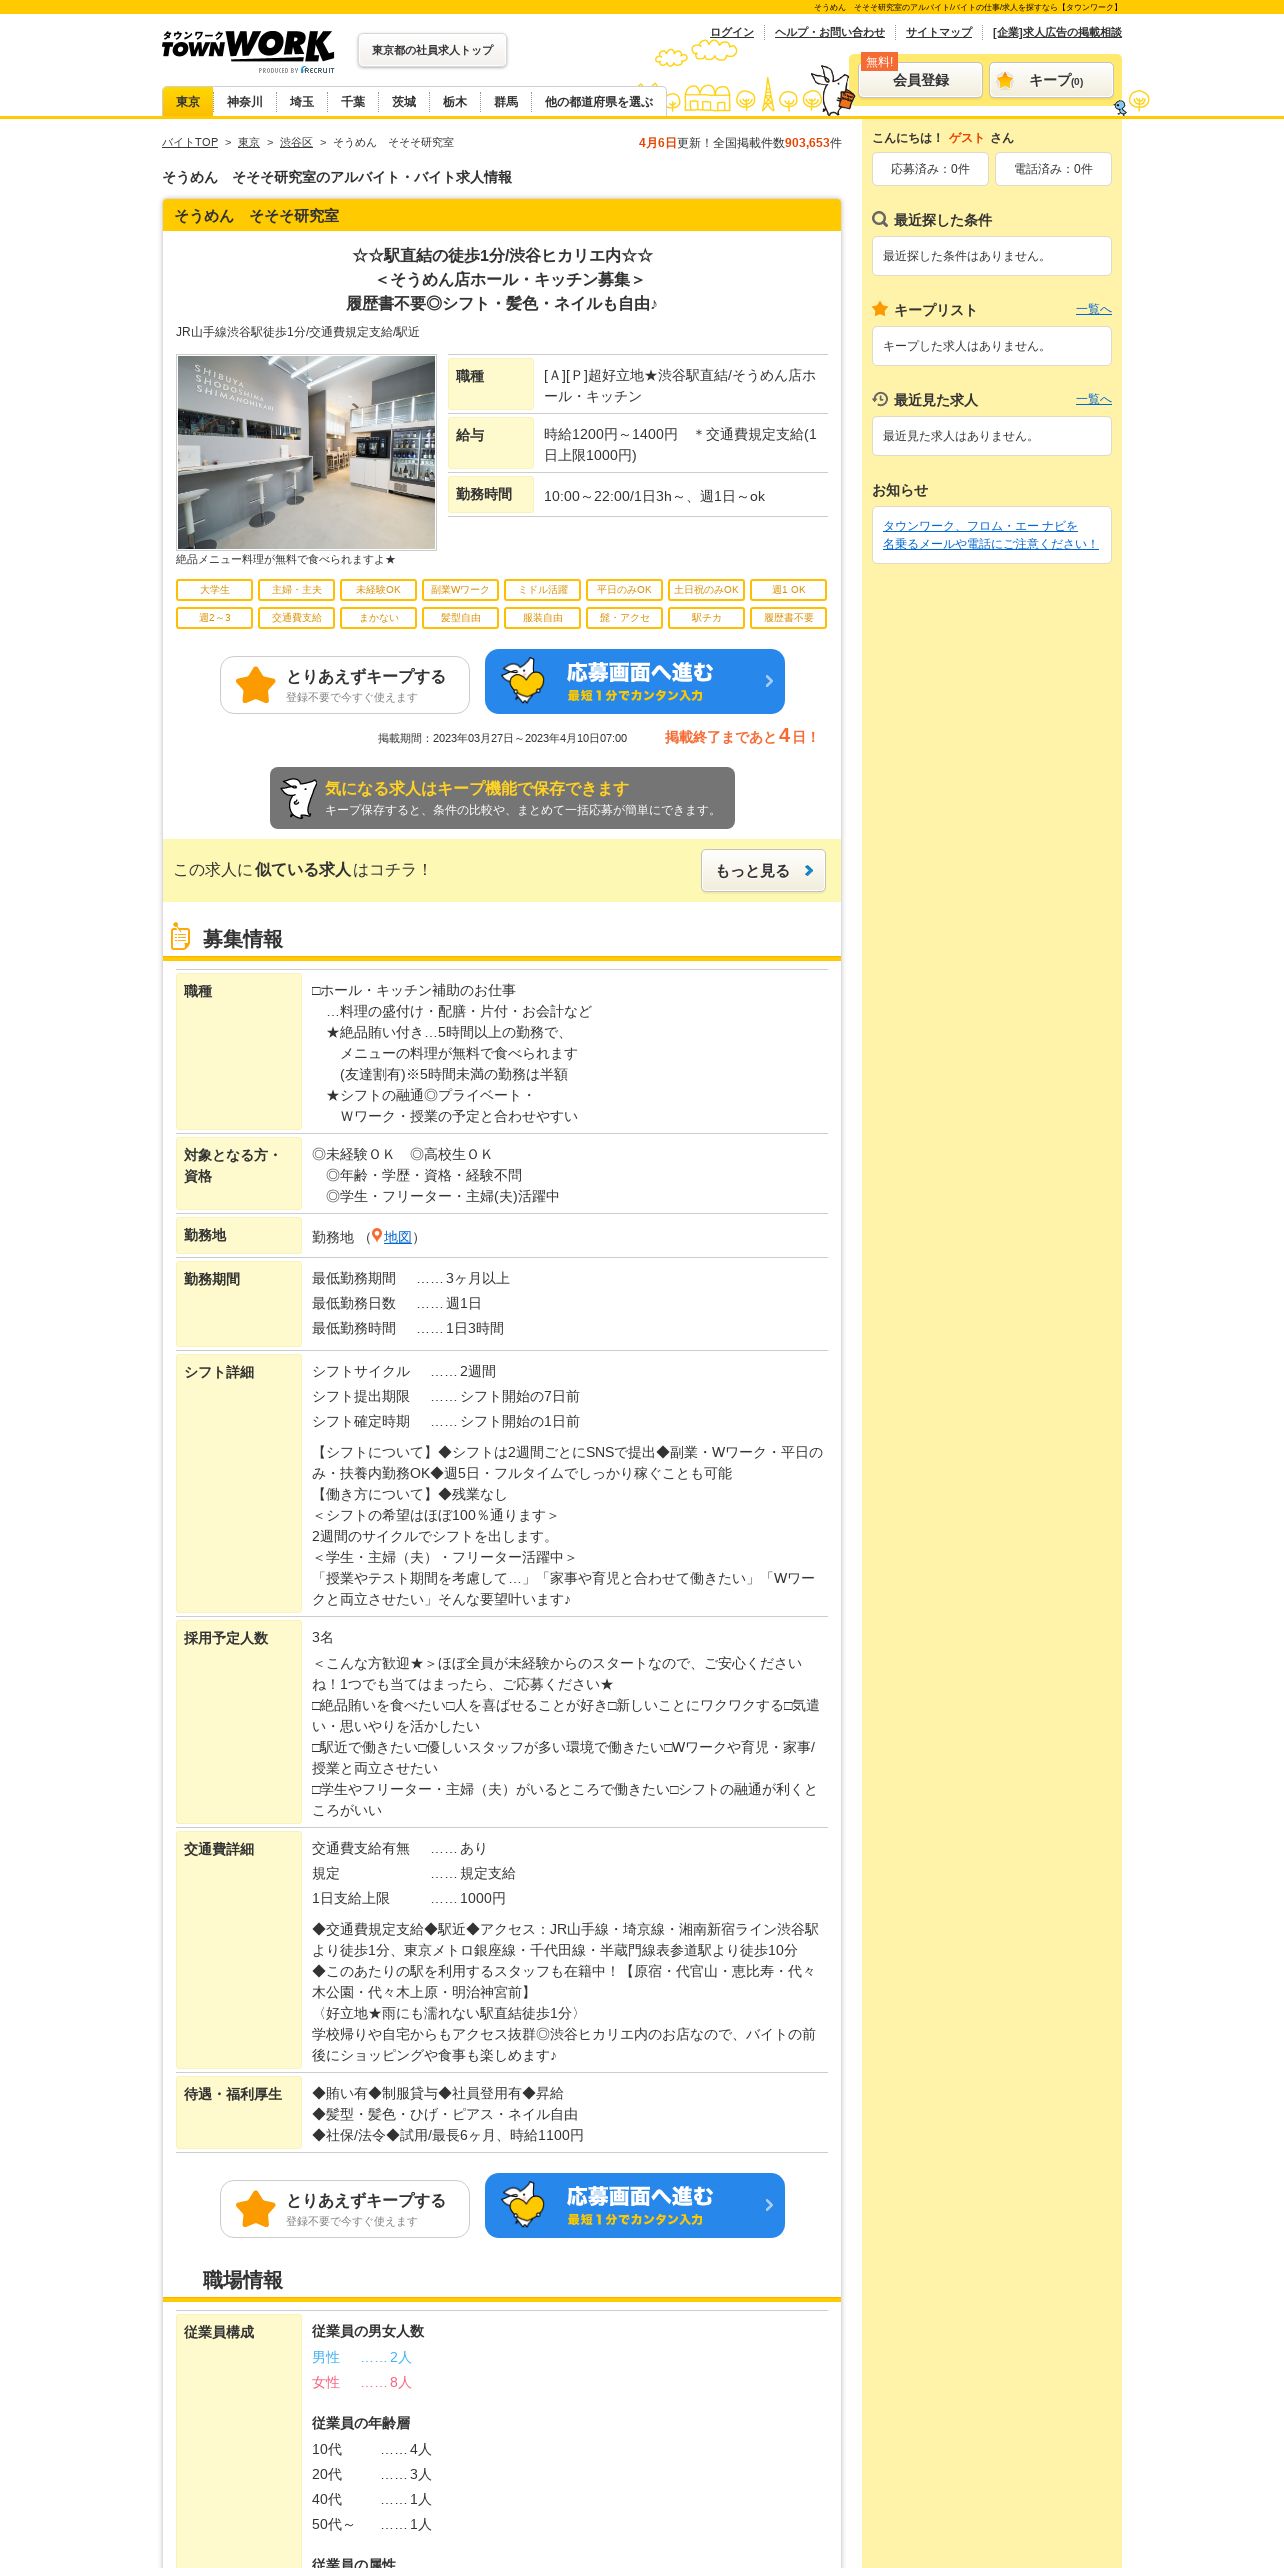
Task: Click lower とりあえずキープする button
Action: tap(345, 2209)
